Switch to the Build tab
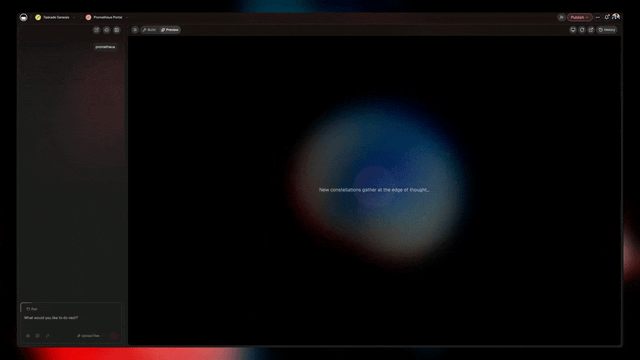This screenshot has height=360, width=640. pos(149,30)
